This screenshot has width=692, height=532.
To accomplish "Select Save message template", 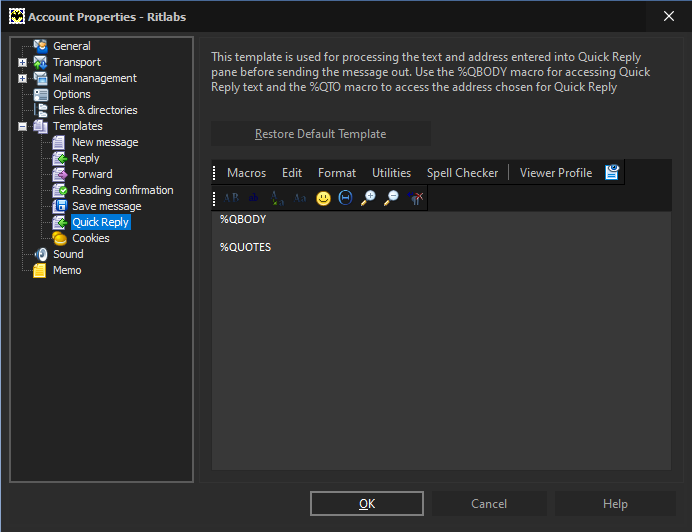I will pos(106,206).
